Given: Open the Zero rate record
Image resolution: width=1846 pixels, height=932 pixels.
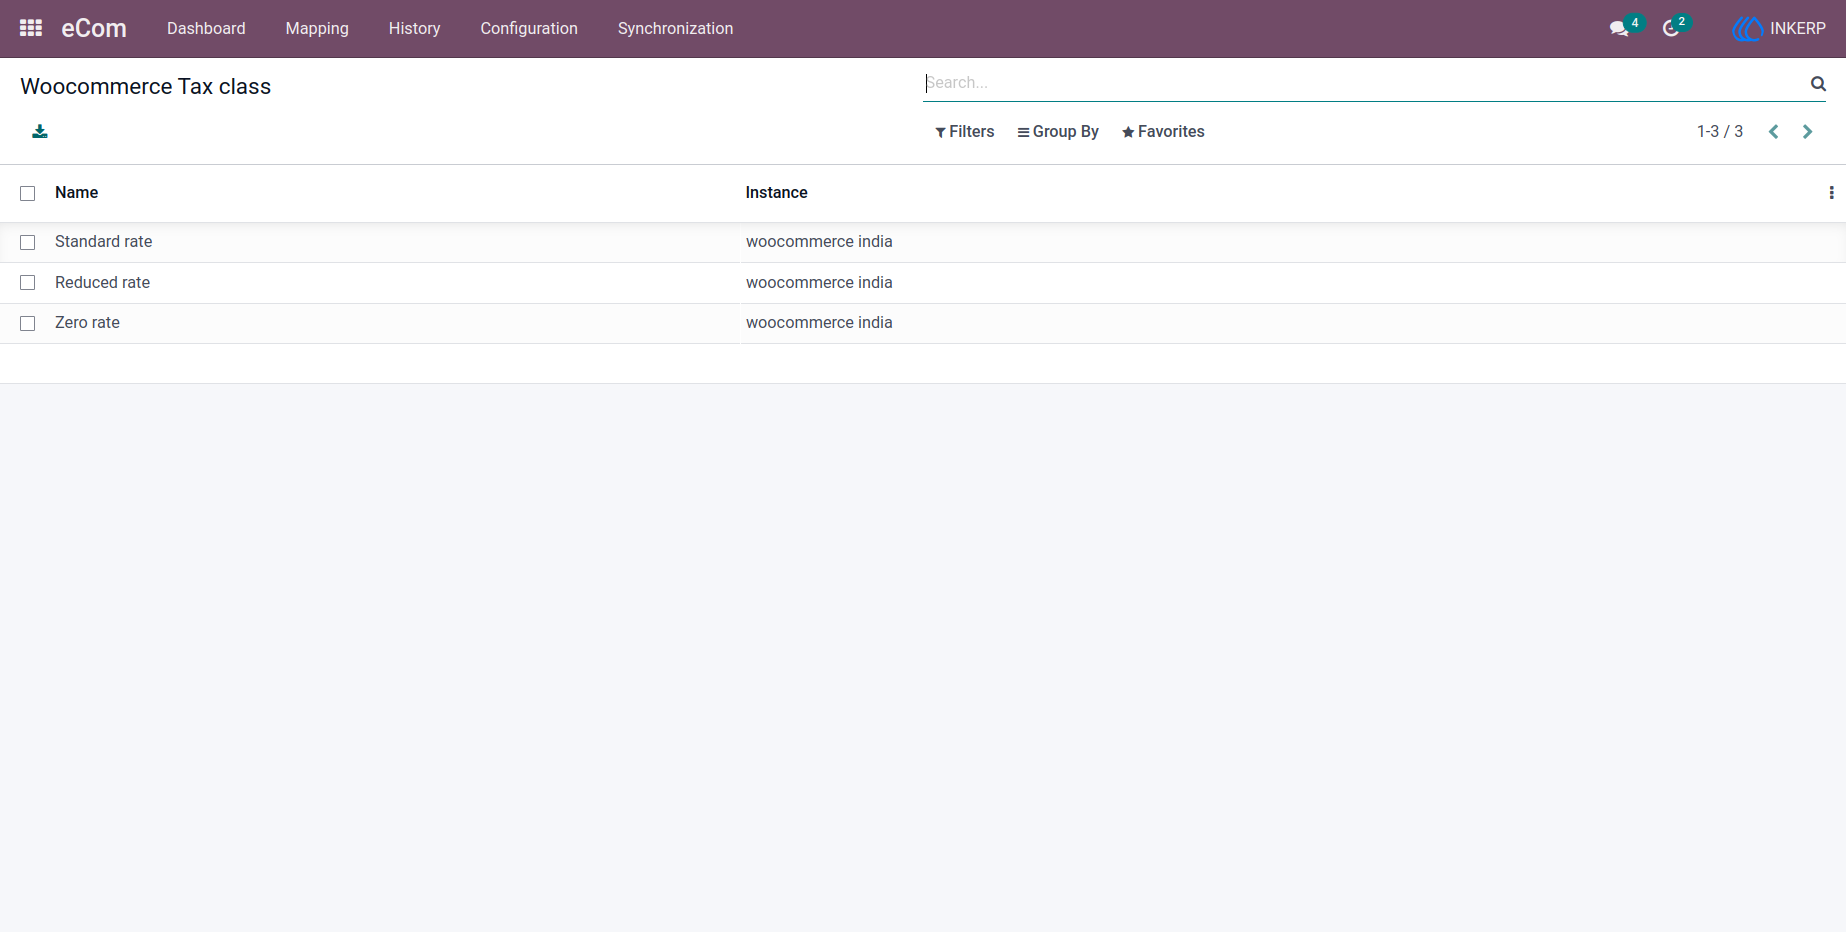Looking at the screenshot, I should click(x=87, y=323).
